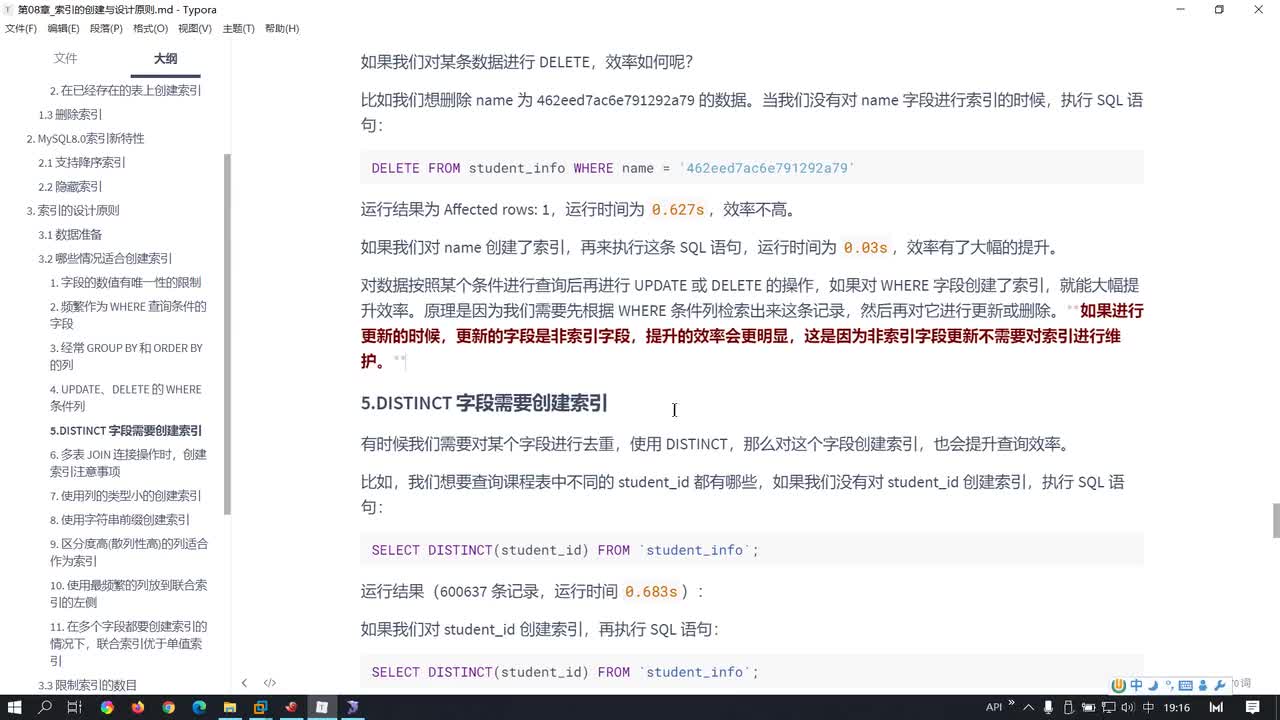Screen dimensions: 1280x720
Task: Click the document vertical scrollbar thumb
Action: click(x=1275, y=521)
